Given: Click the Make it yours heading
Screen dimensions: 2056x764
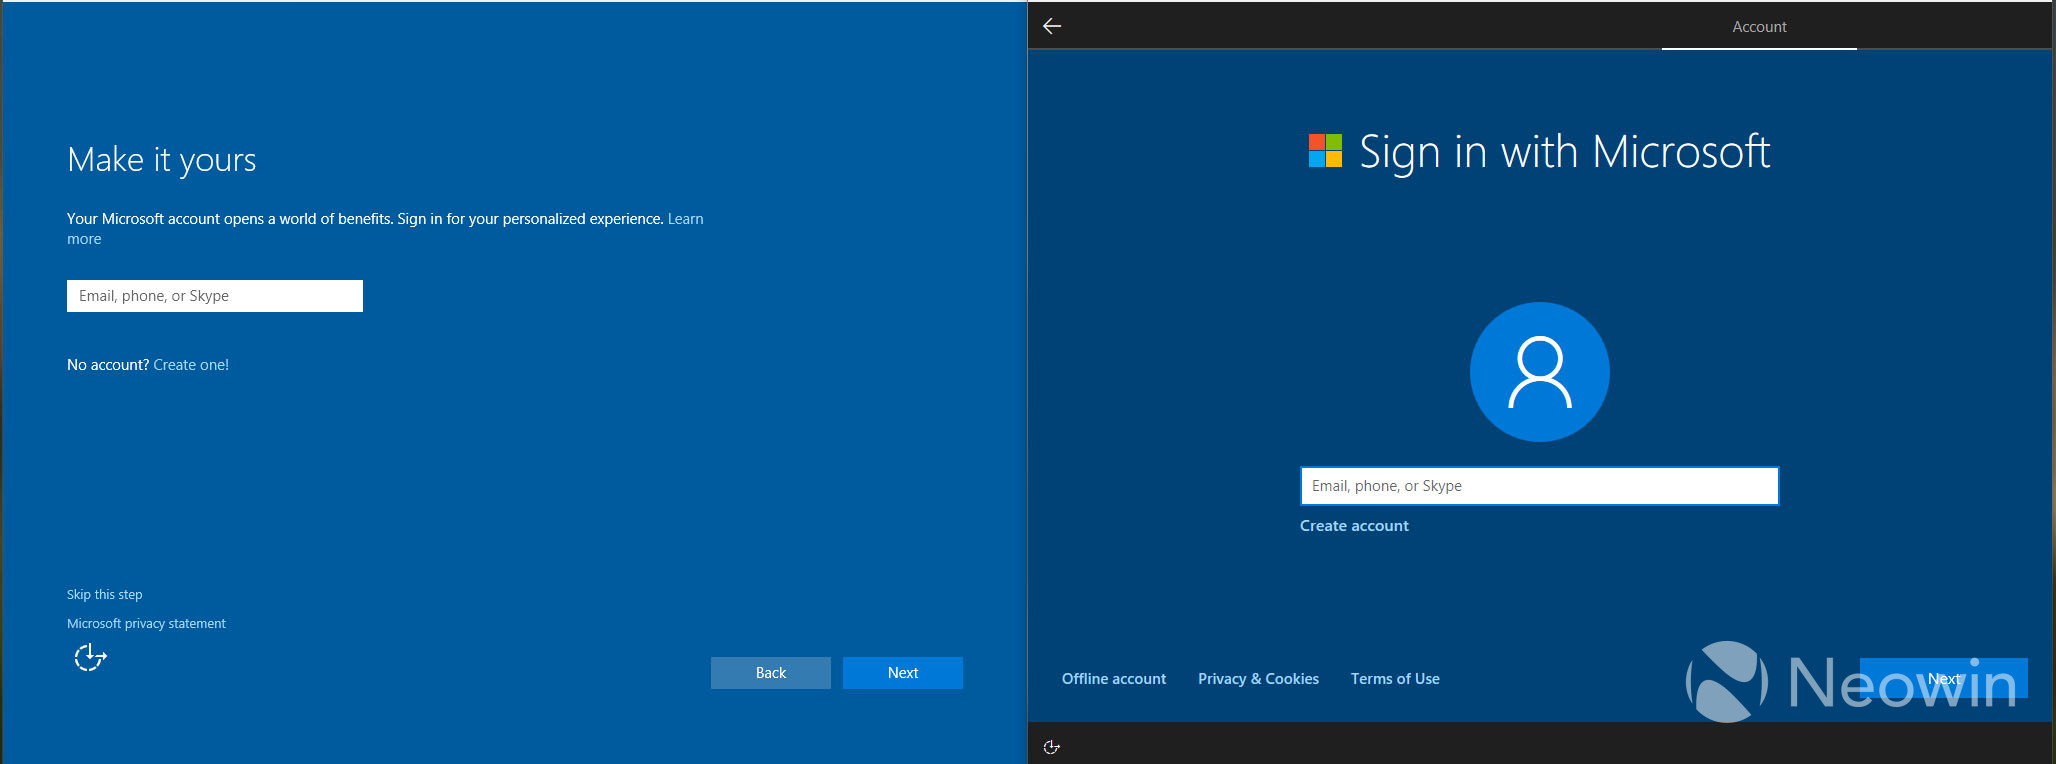Looking at the screenshot, I should [x=162, y=160].
